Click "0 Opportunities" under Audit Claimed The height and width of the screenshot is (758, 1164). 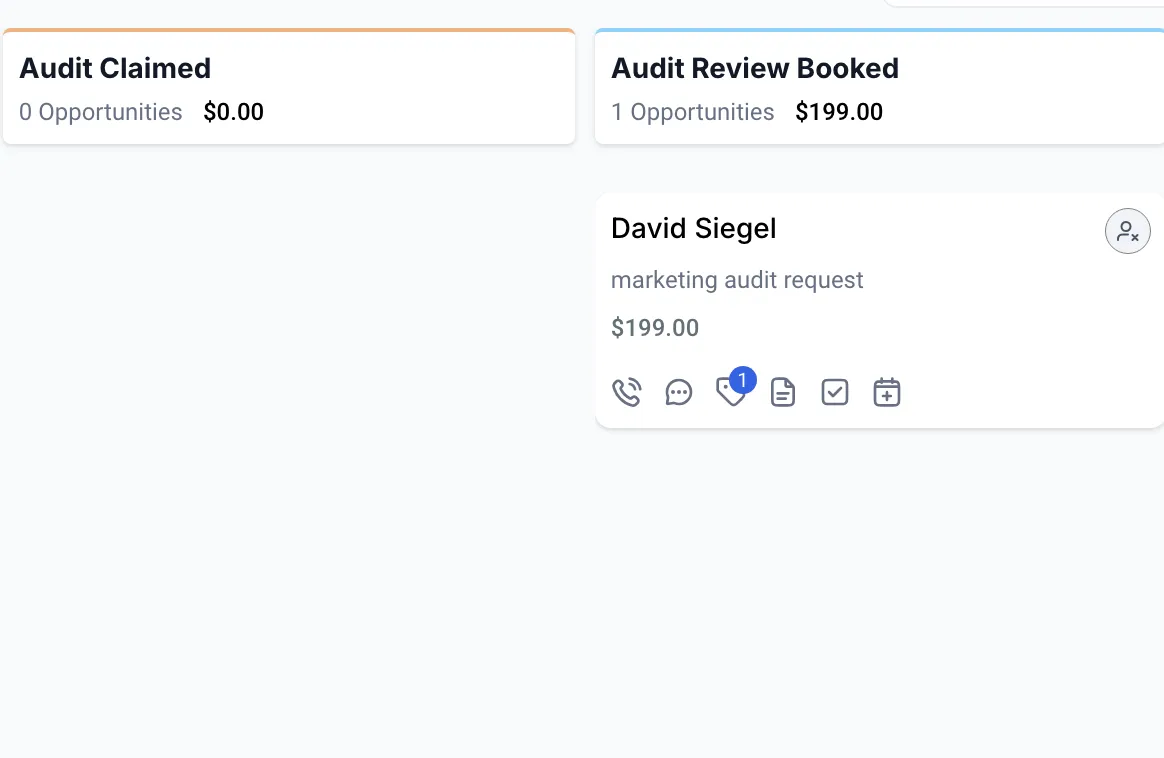tap(101, 112)
